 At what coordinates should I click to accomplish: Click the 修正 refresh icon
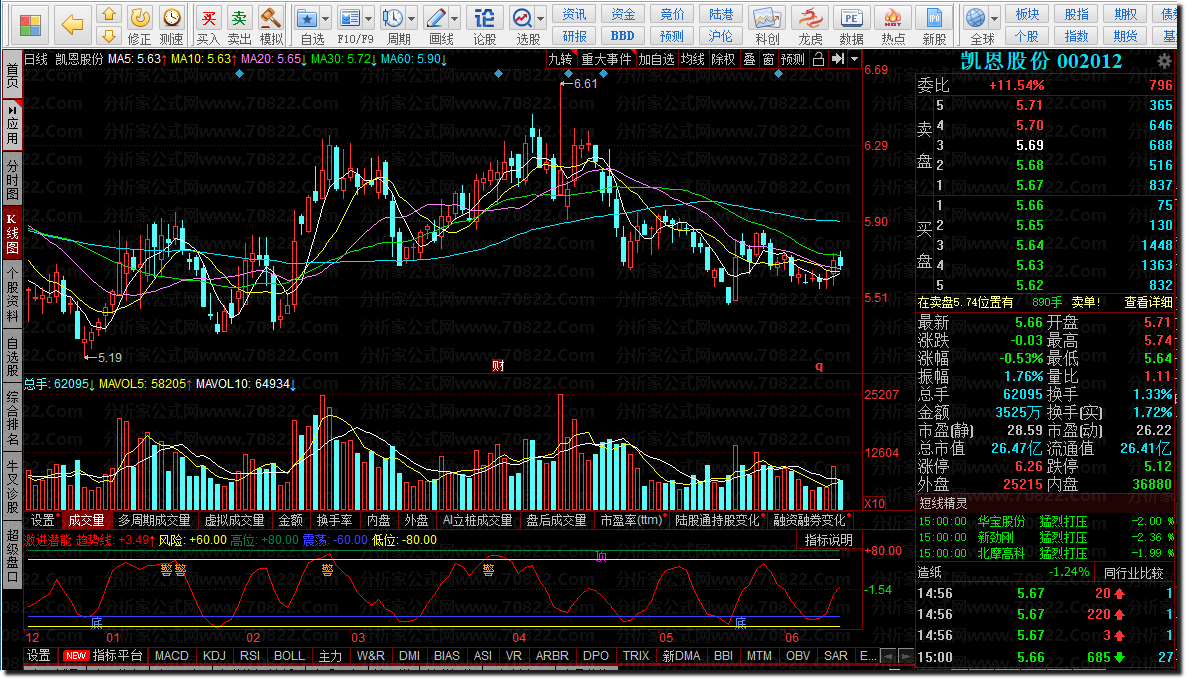click(x=139, y=17)
